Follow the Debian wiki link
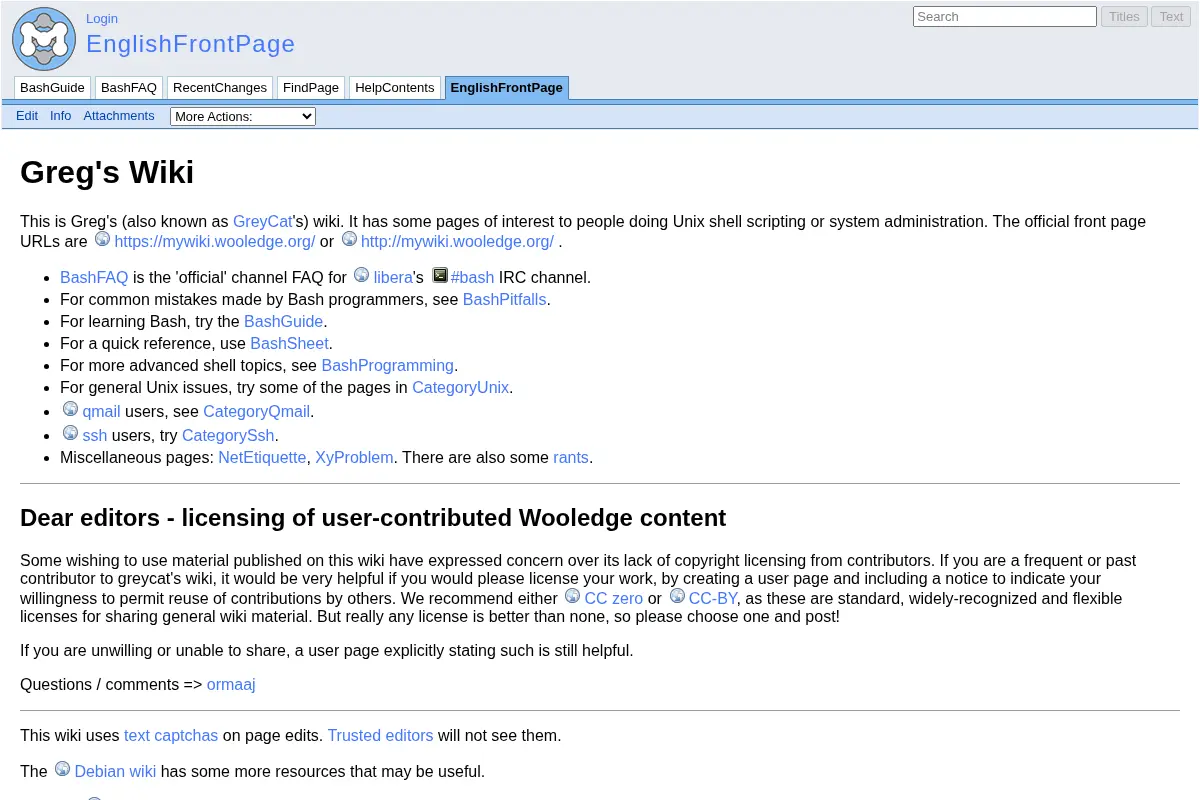Viewport: 1200px width, 800px height. [x=115, y=772]
